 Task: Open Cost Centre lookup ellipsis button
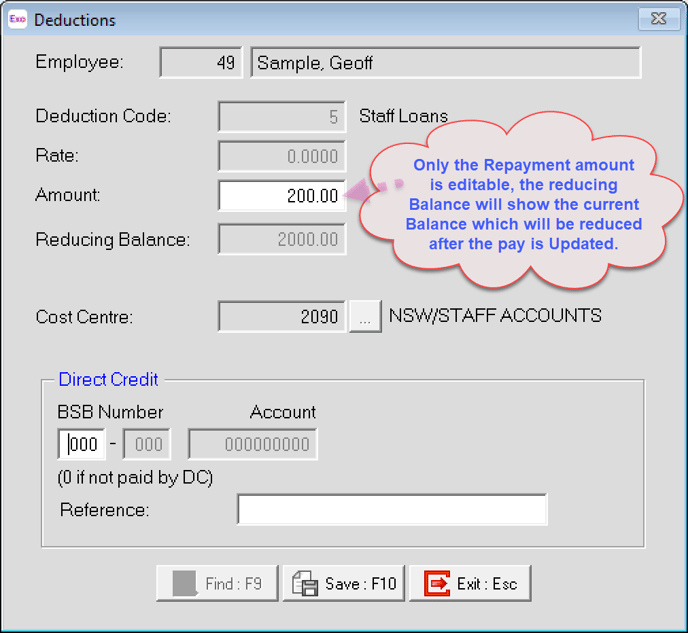click(365, 316)
